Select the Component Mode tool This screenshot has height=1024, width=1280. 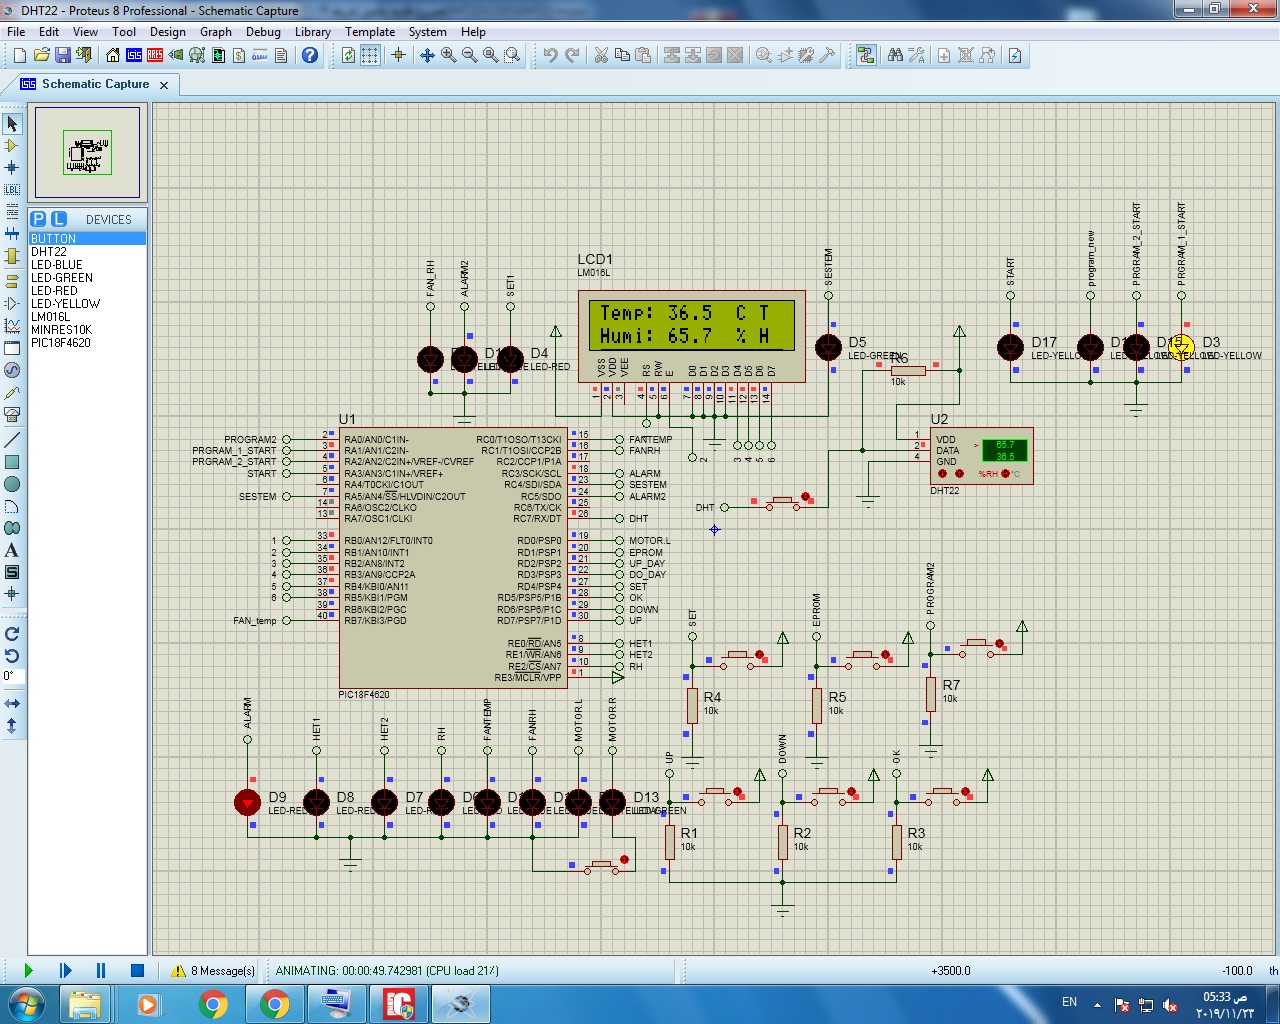click(12, 146)
